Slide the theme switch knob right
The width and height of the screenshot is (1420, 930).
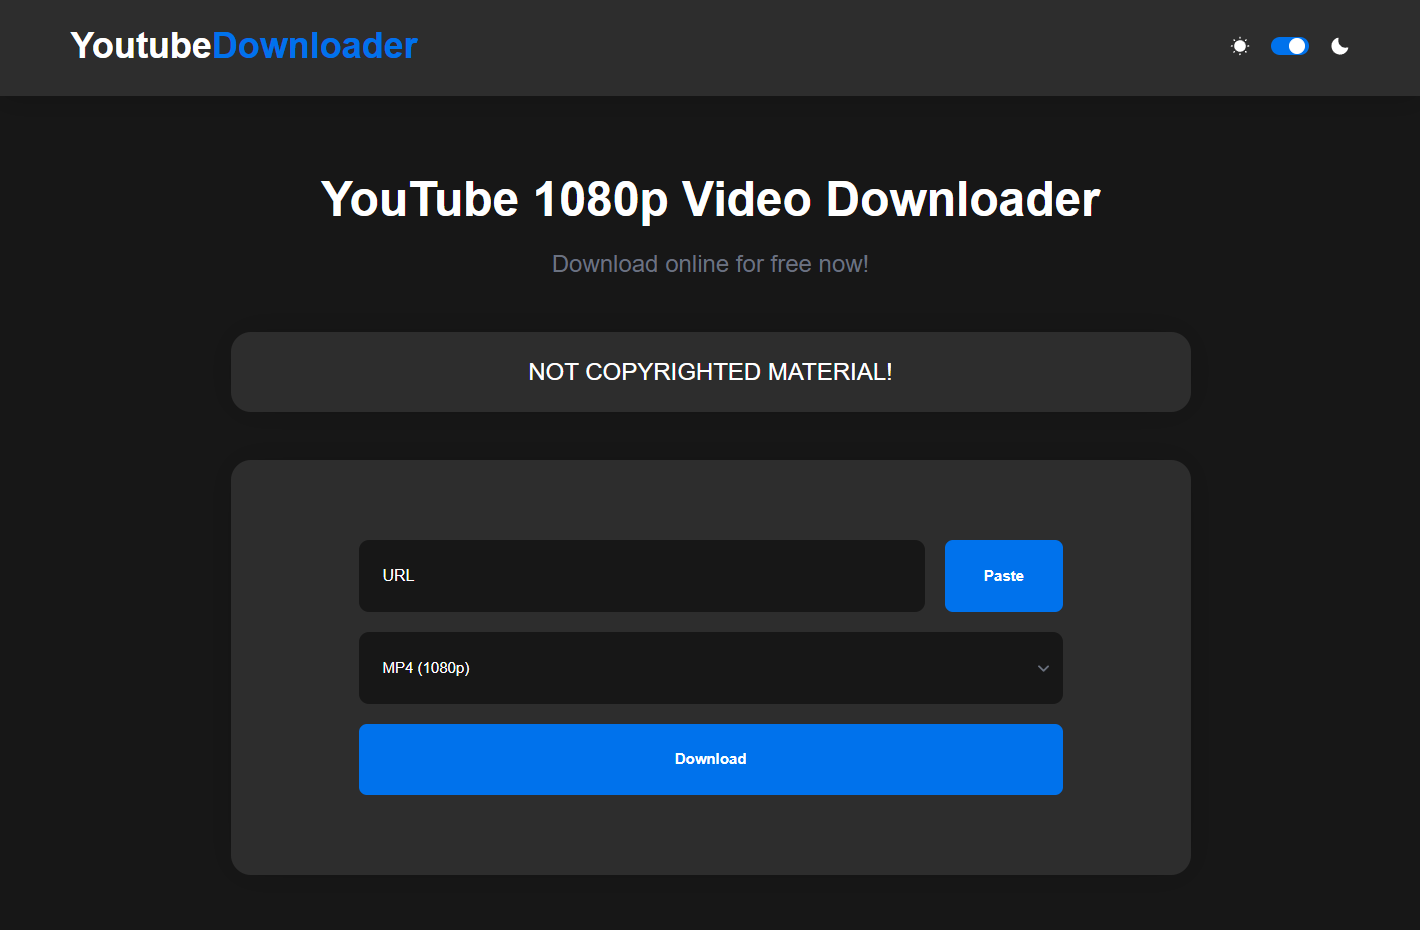(1296, 46)
